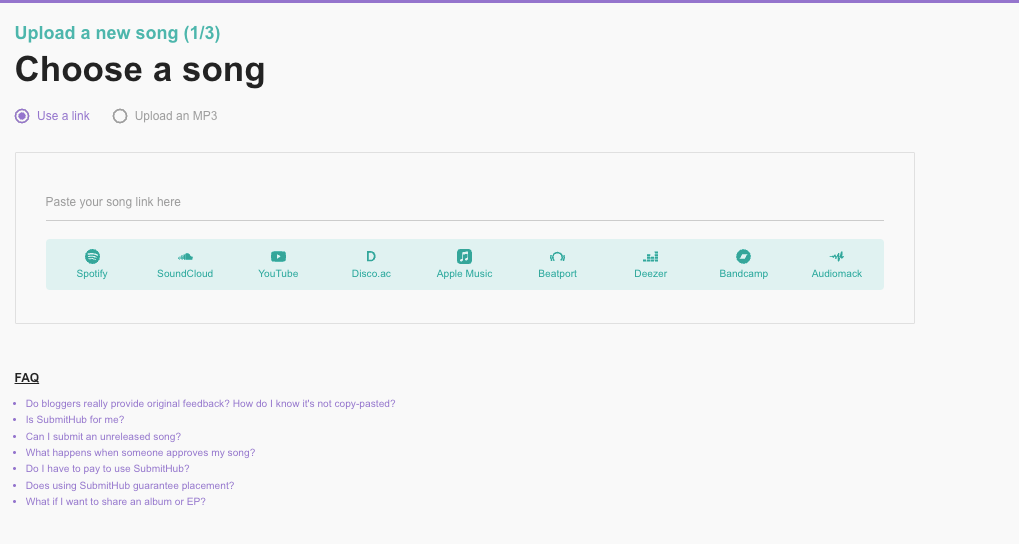Open share an album or EP question
This screenshot has height=544, width=1019.
(x=115, y=502)
